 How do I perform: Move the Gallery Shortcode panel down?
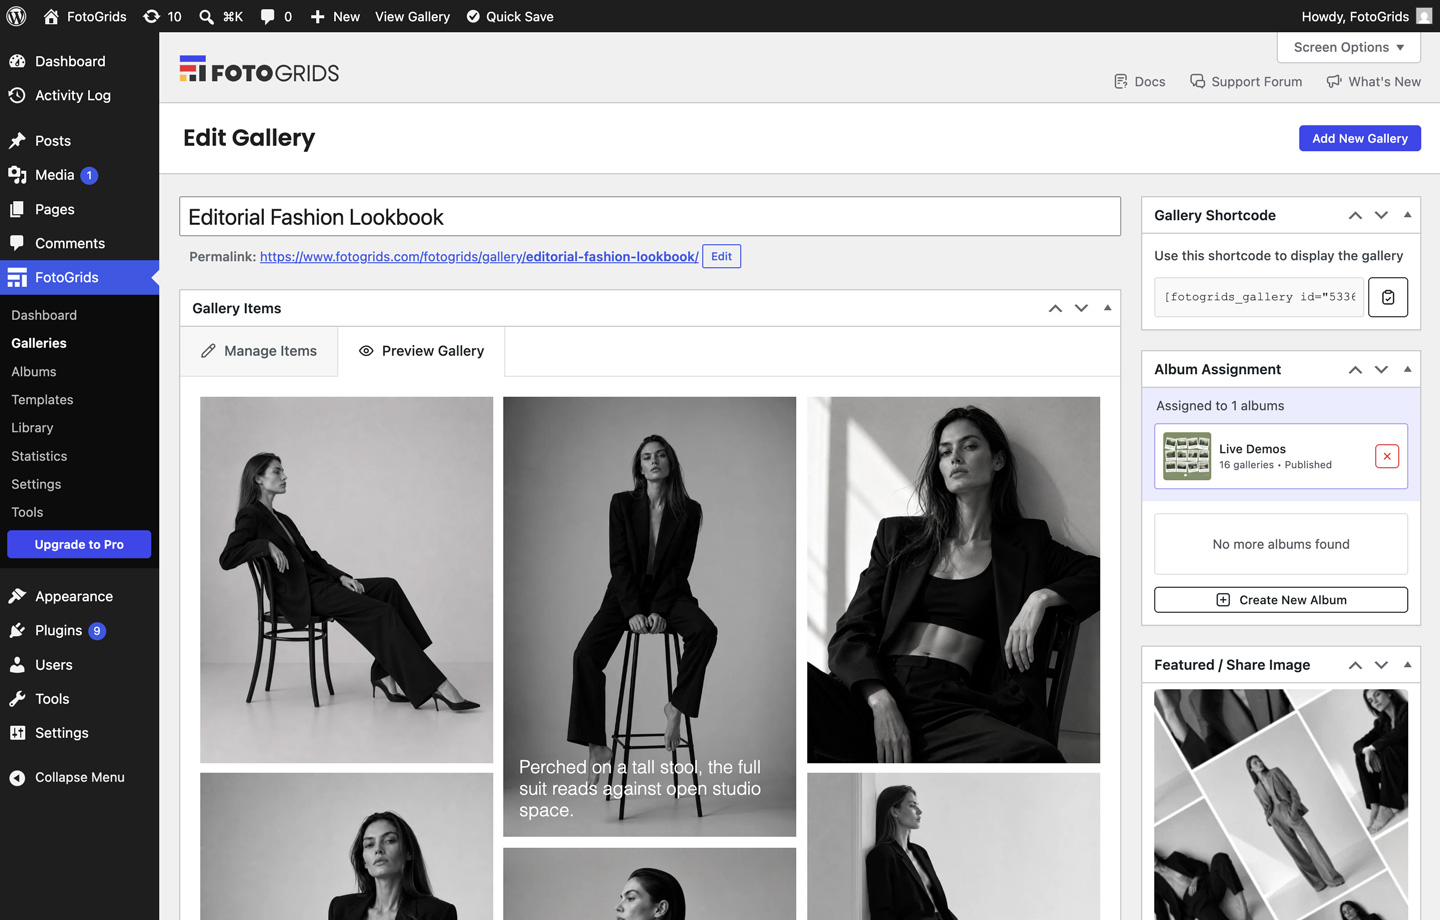pyautogui.click(x=1381, y=215)
